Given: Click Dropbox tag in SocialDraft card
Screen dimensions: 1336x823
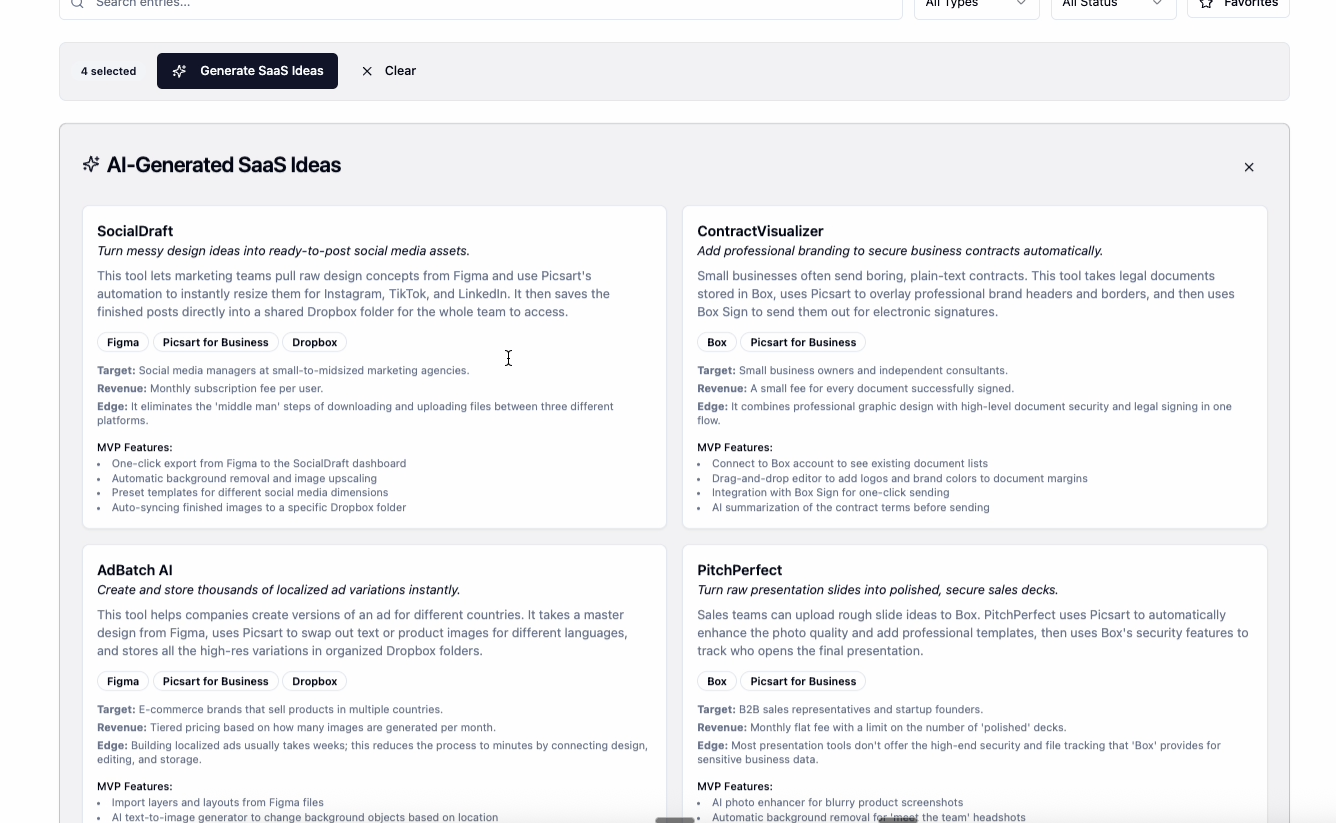Looking at the screenshot, I should click(x=315, y=342).
